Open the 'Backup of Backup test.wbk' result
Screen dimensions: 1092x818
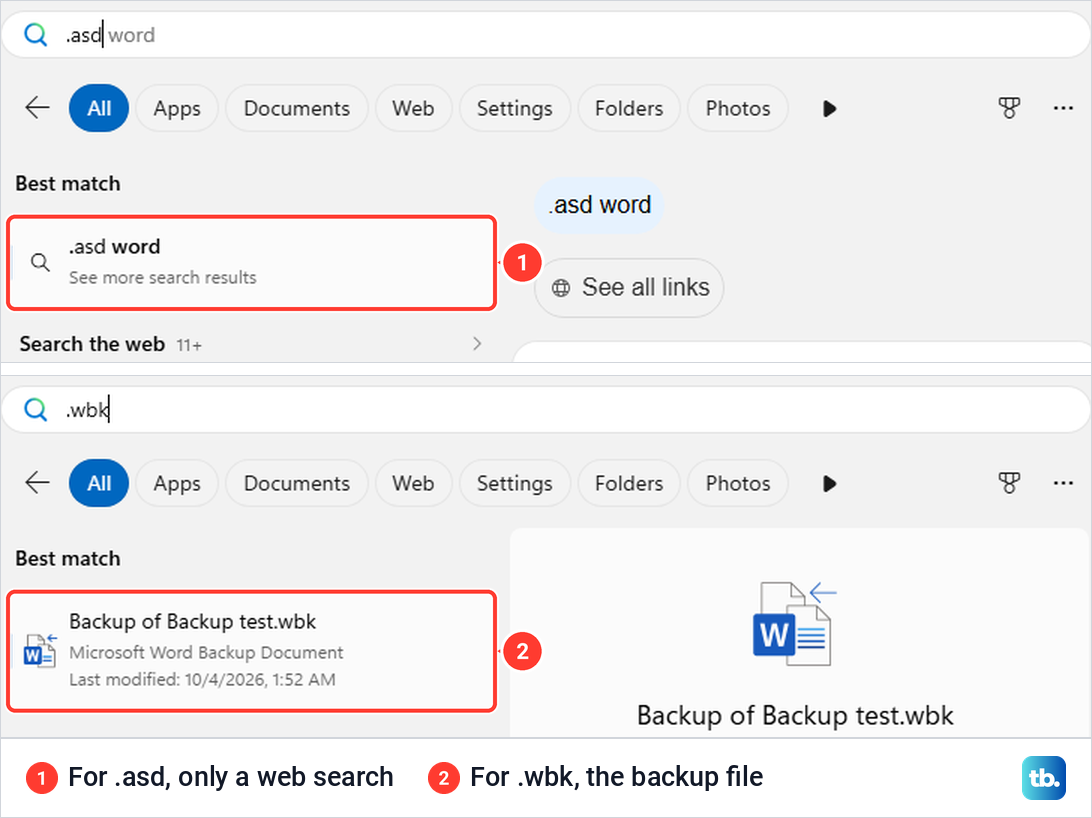pyautogui.click(x=251, y=651)
